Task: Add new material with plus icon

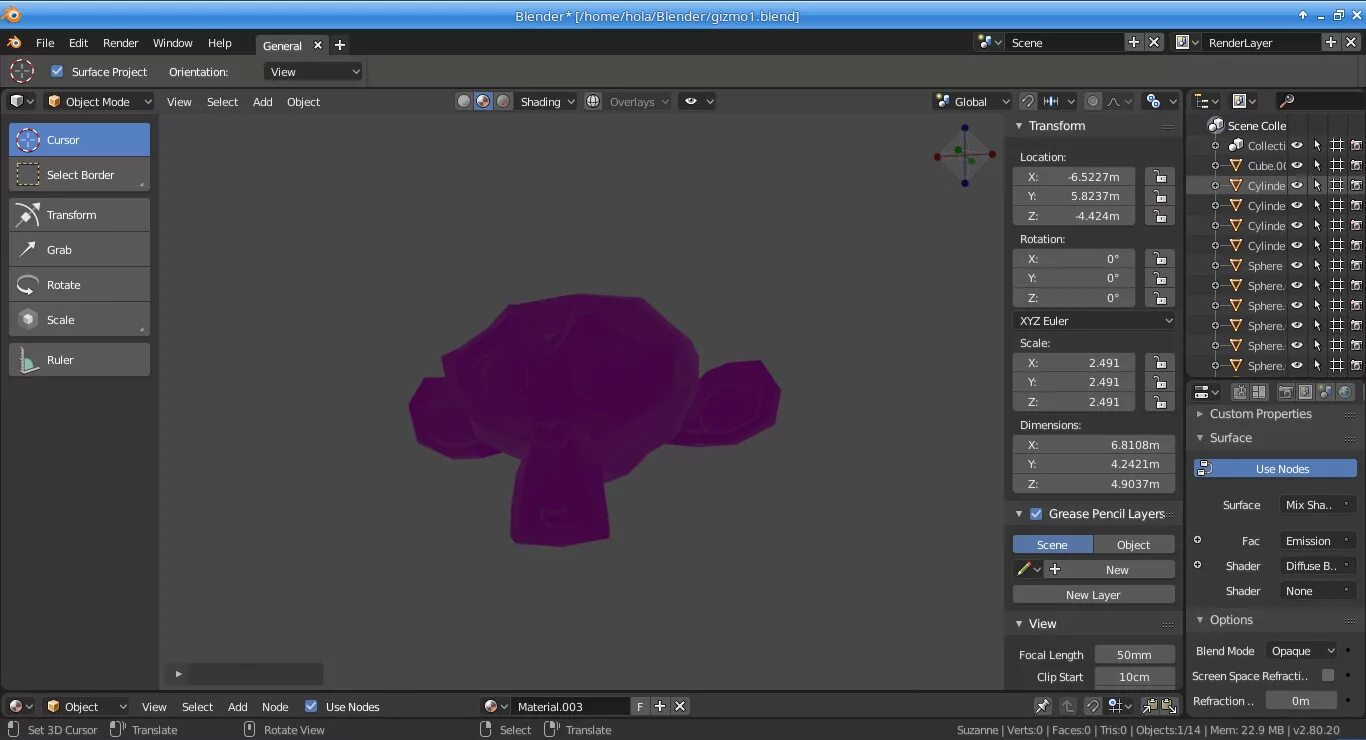Action: tap(660, 706)
